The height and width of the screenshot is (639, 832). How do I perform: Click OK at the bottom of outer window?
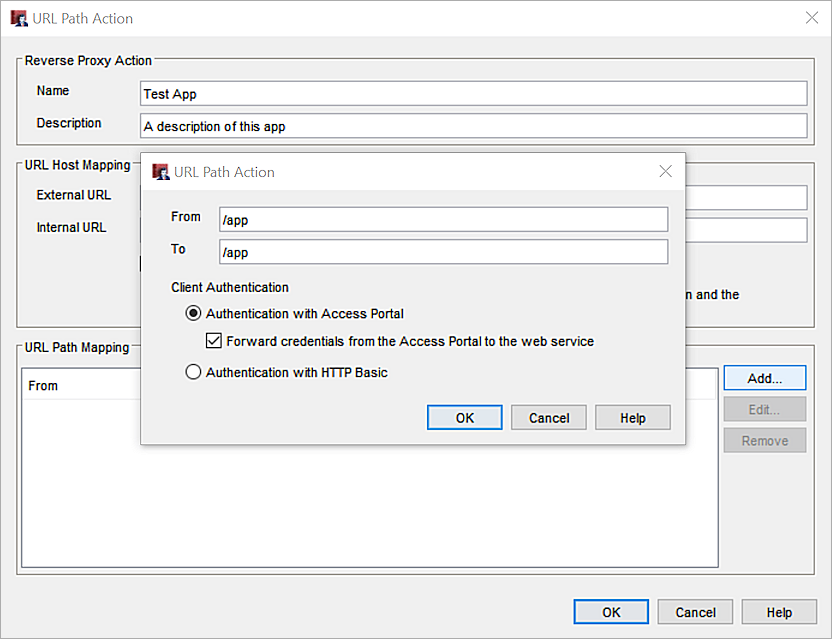pyautogui.click(x=611, y=612)
